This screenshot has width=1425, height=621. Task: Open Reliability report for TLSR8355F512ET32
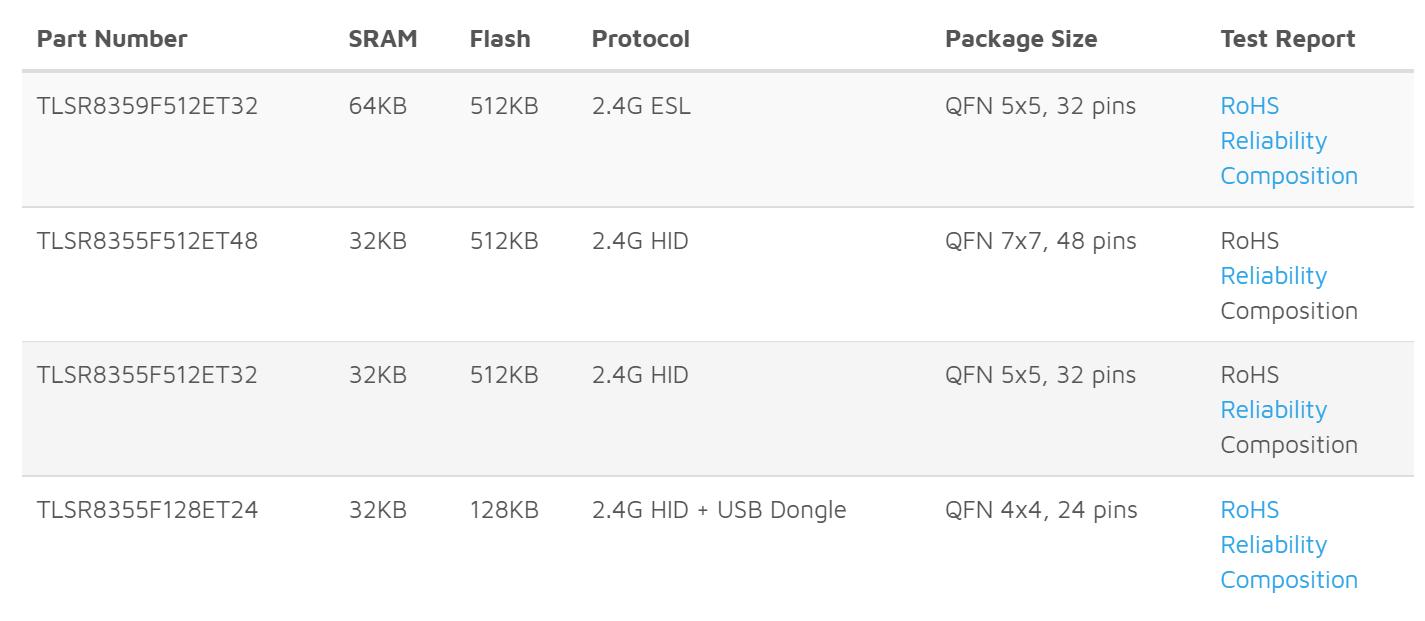pyautogui.click(x=1273, y=410)
